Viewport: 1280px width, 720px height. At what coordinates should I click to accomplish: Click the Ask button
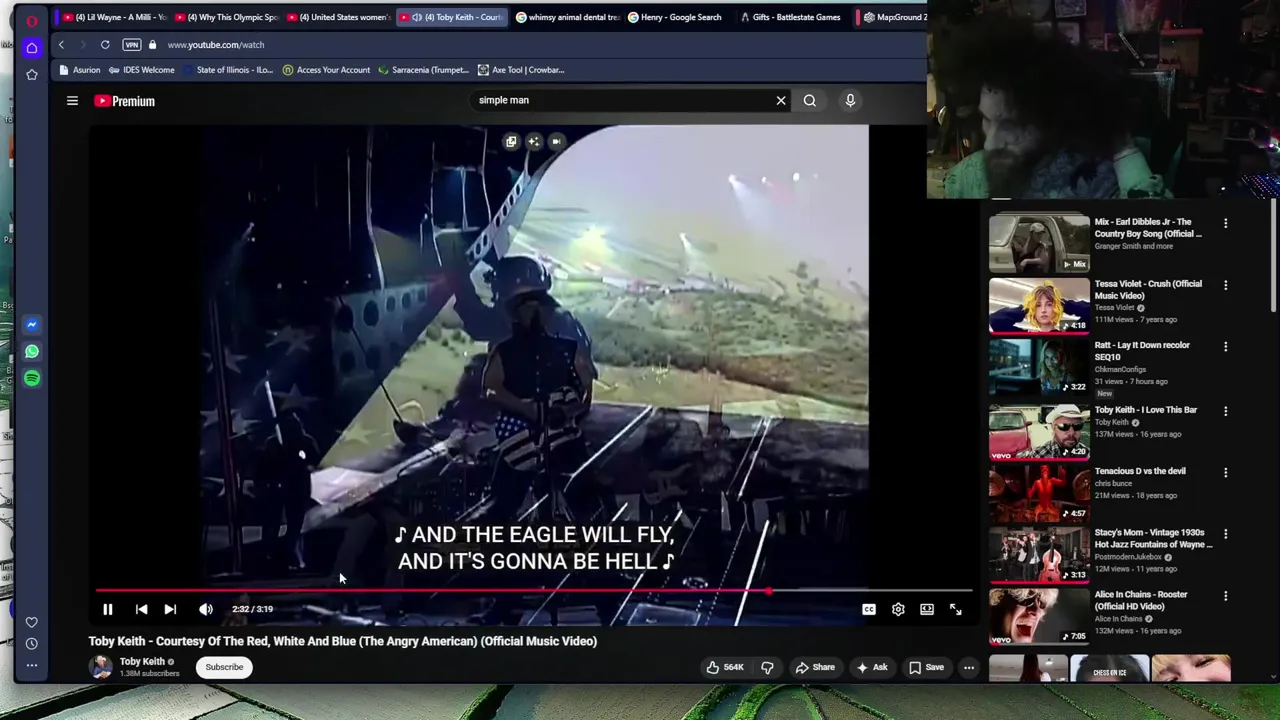point(871,667)
